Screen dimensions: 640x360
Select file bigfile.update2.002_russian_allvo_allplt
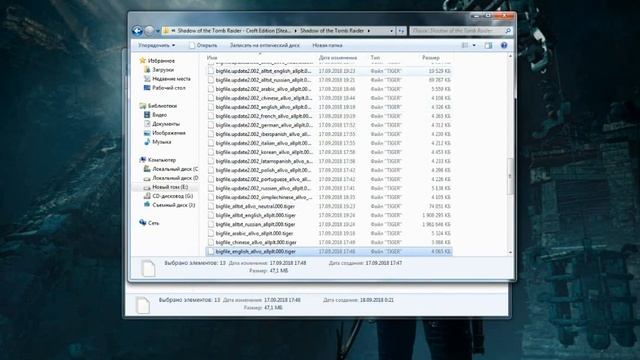point(329,188)
